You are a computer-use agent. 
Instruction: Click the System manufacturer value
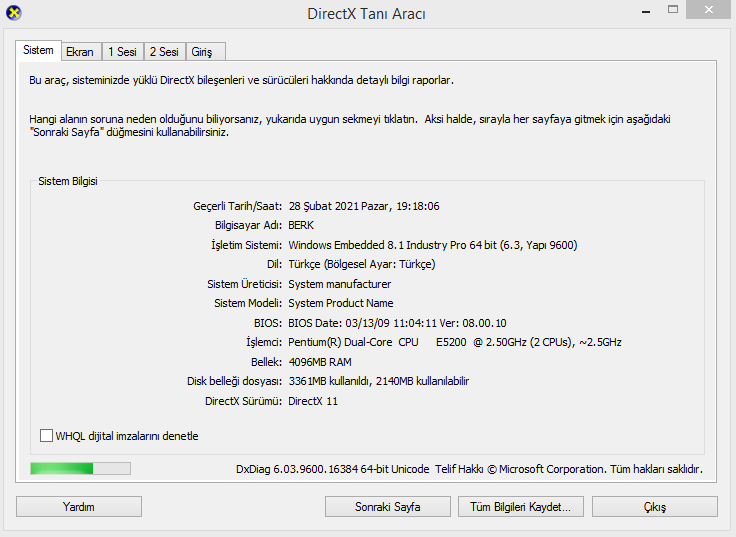(x=339, y=284)
